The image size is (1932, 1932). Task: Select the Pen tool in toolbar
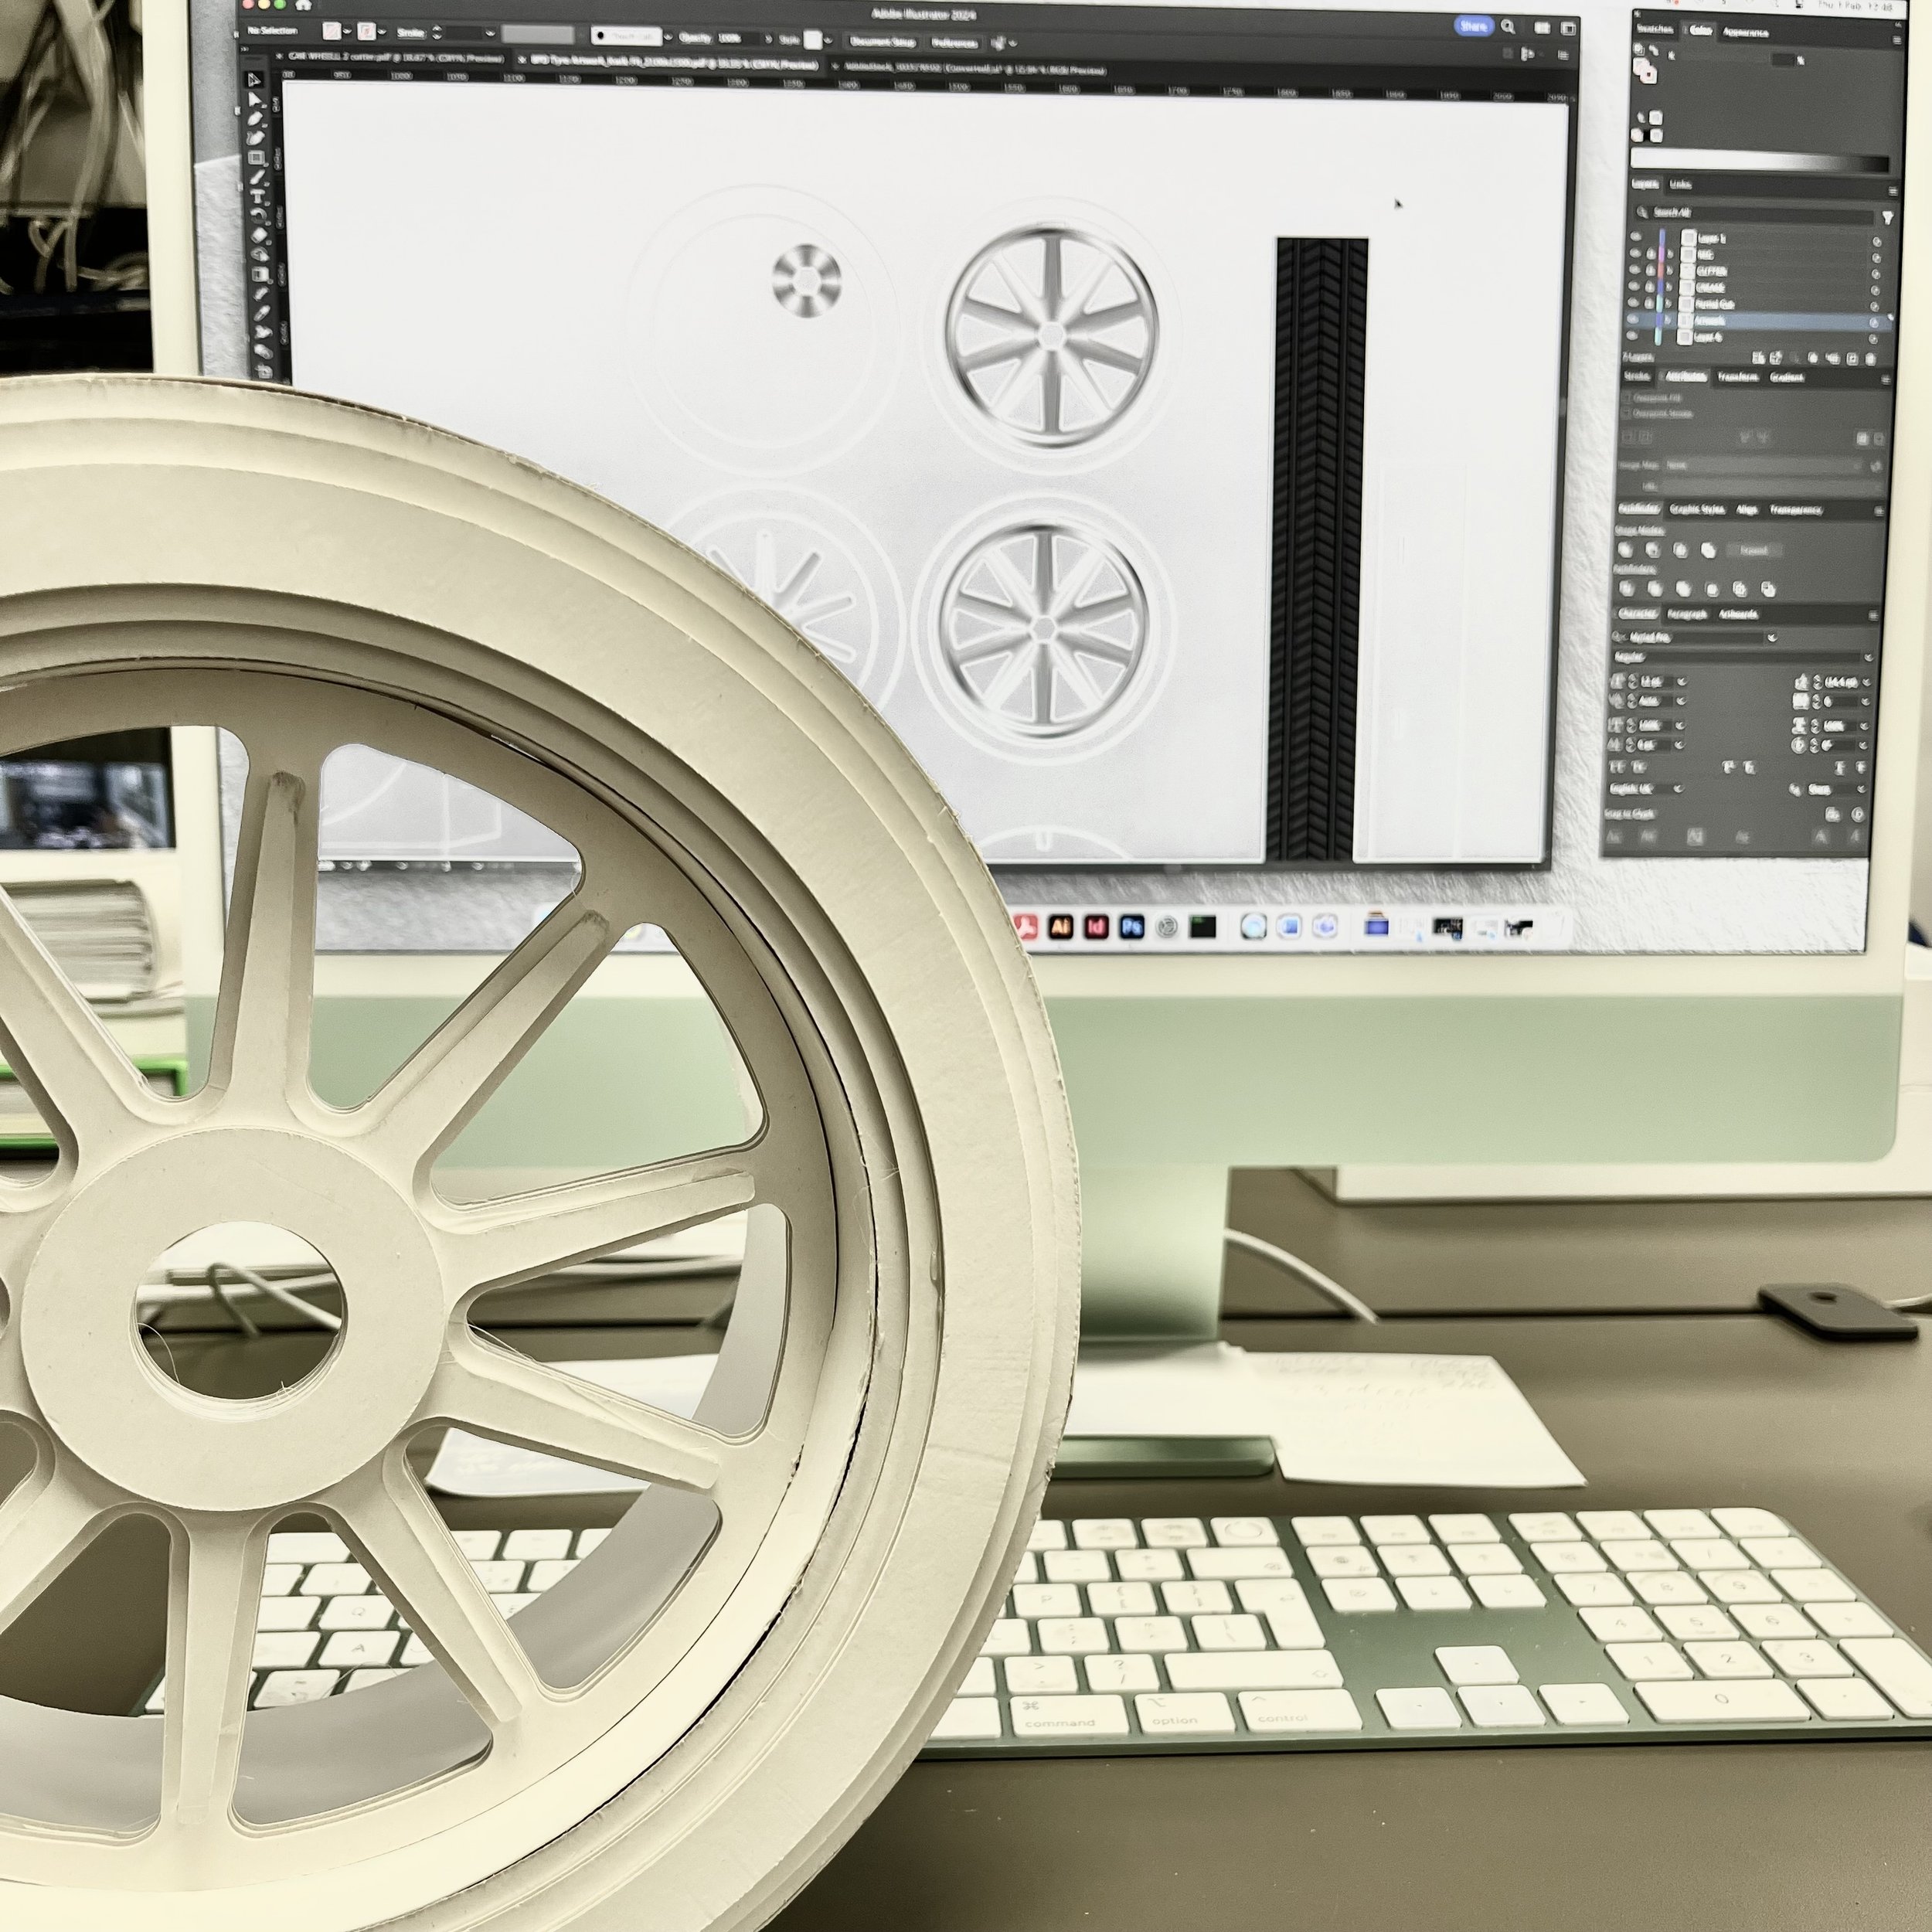pos(254,120)
